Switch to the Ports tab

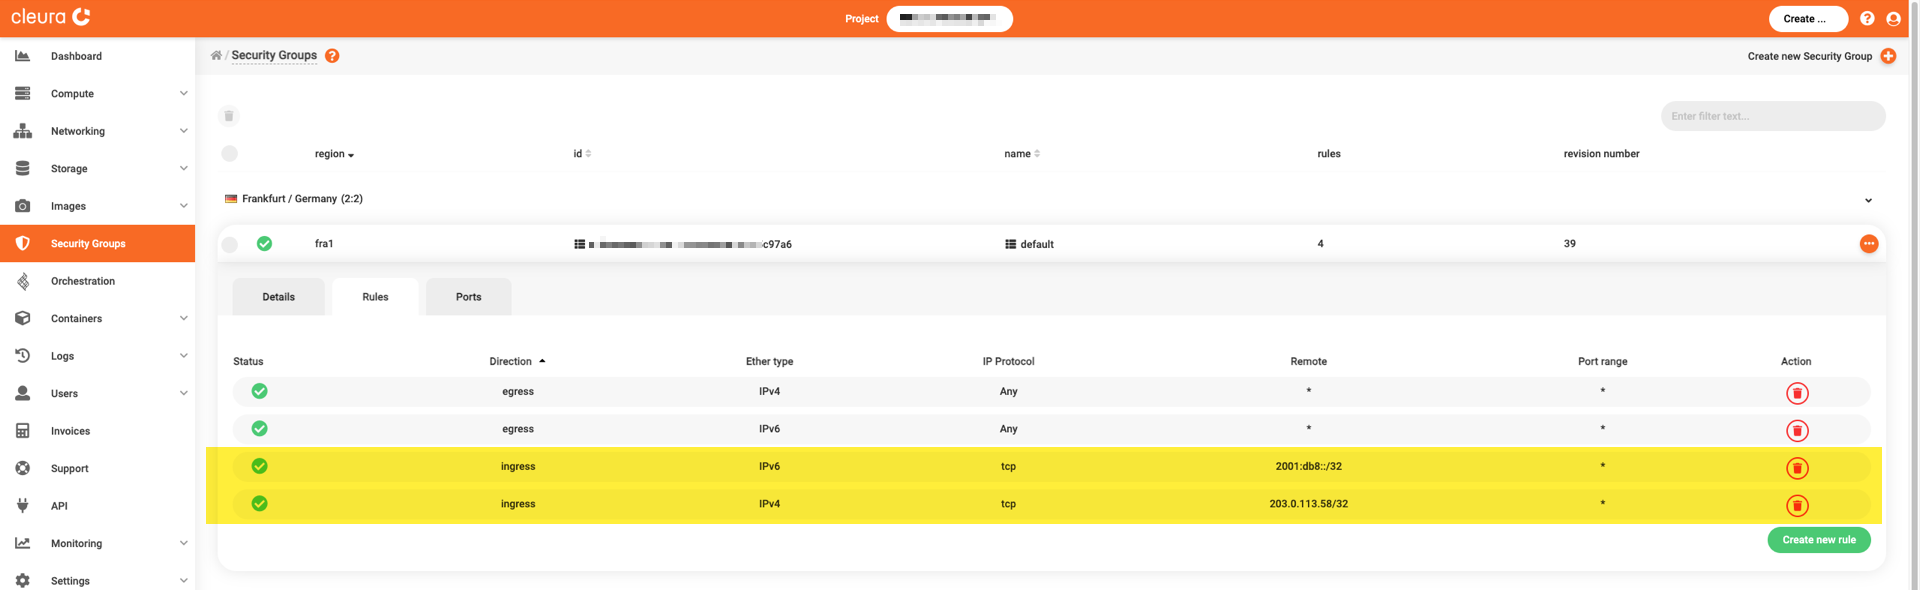coord(468,297)
